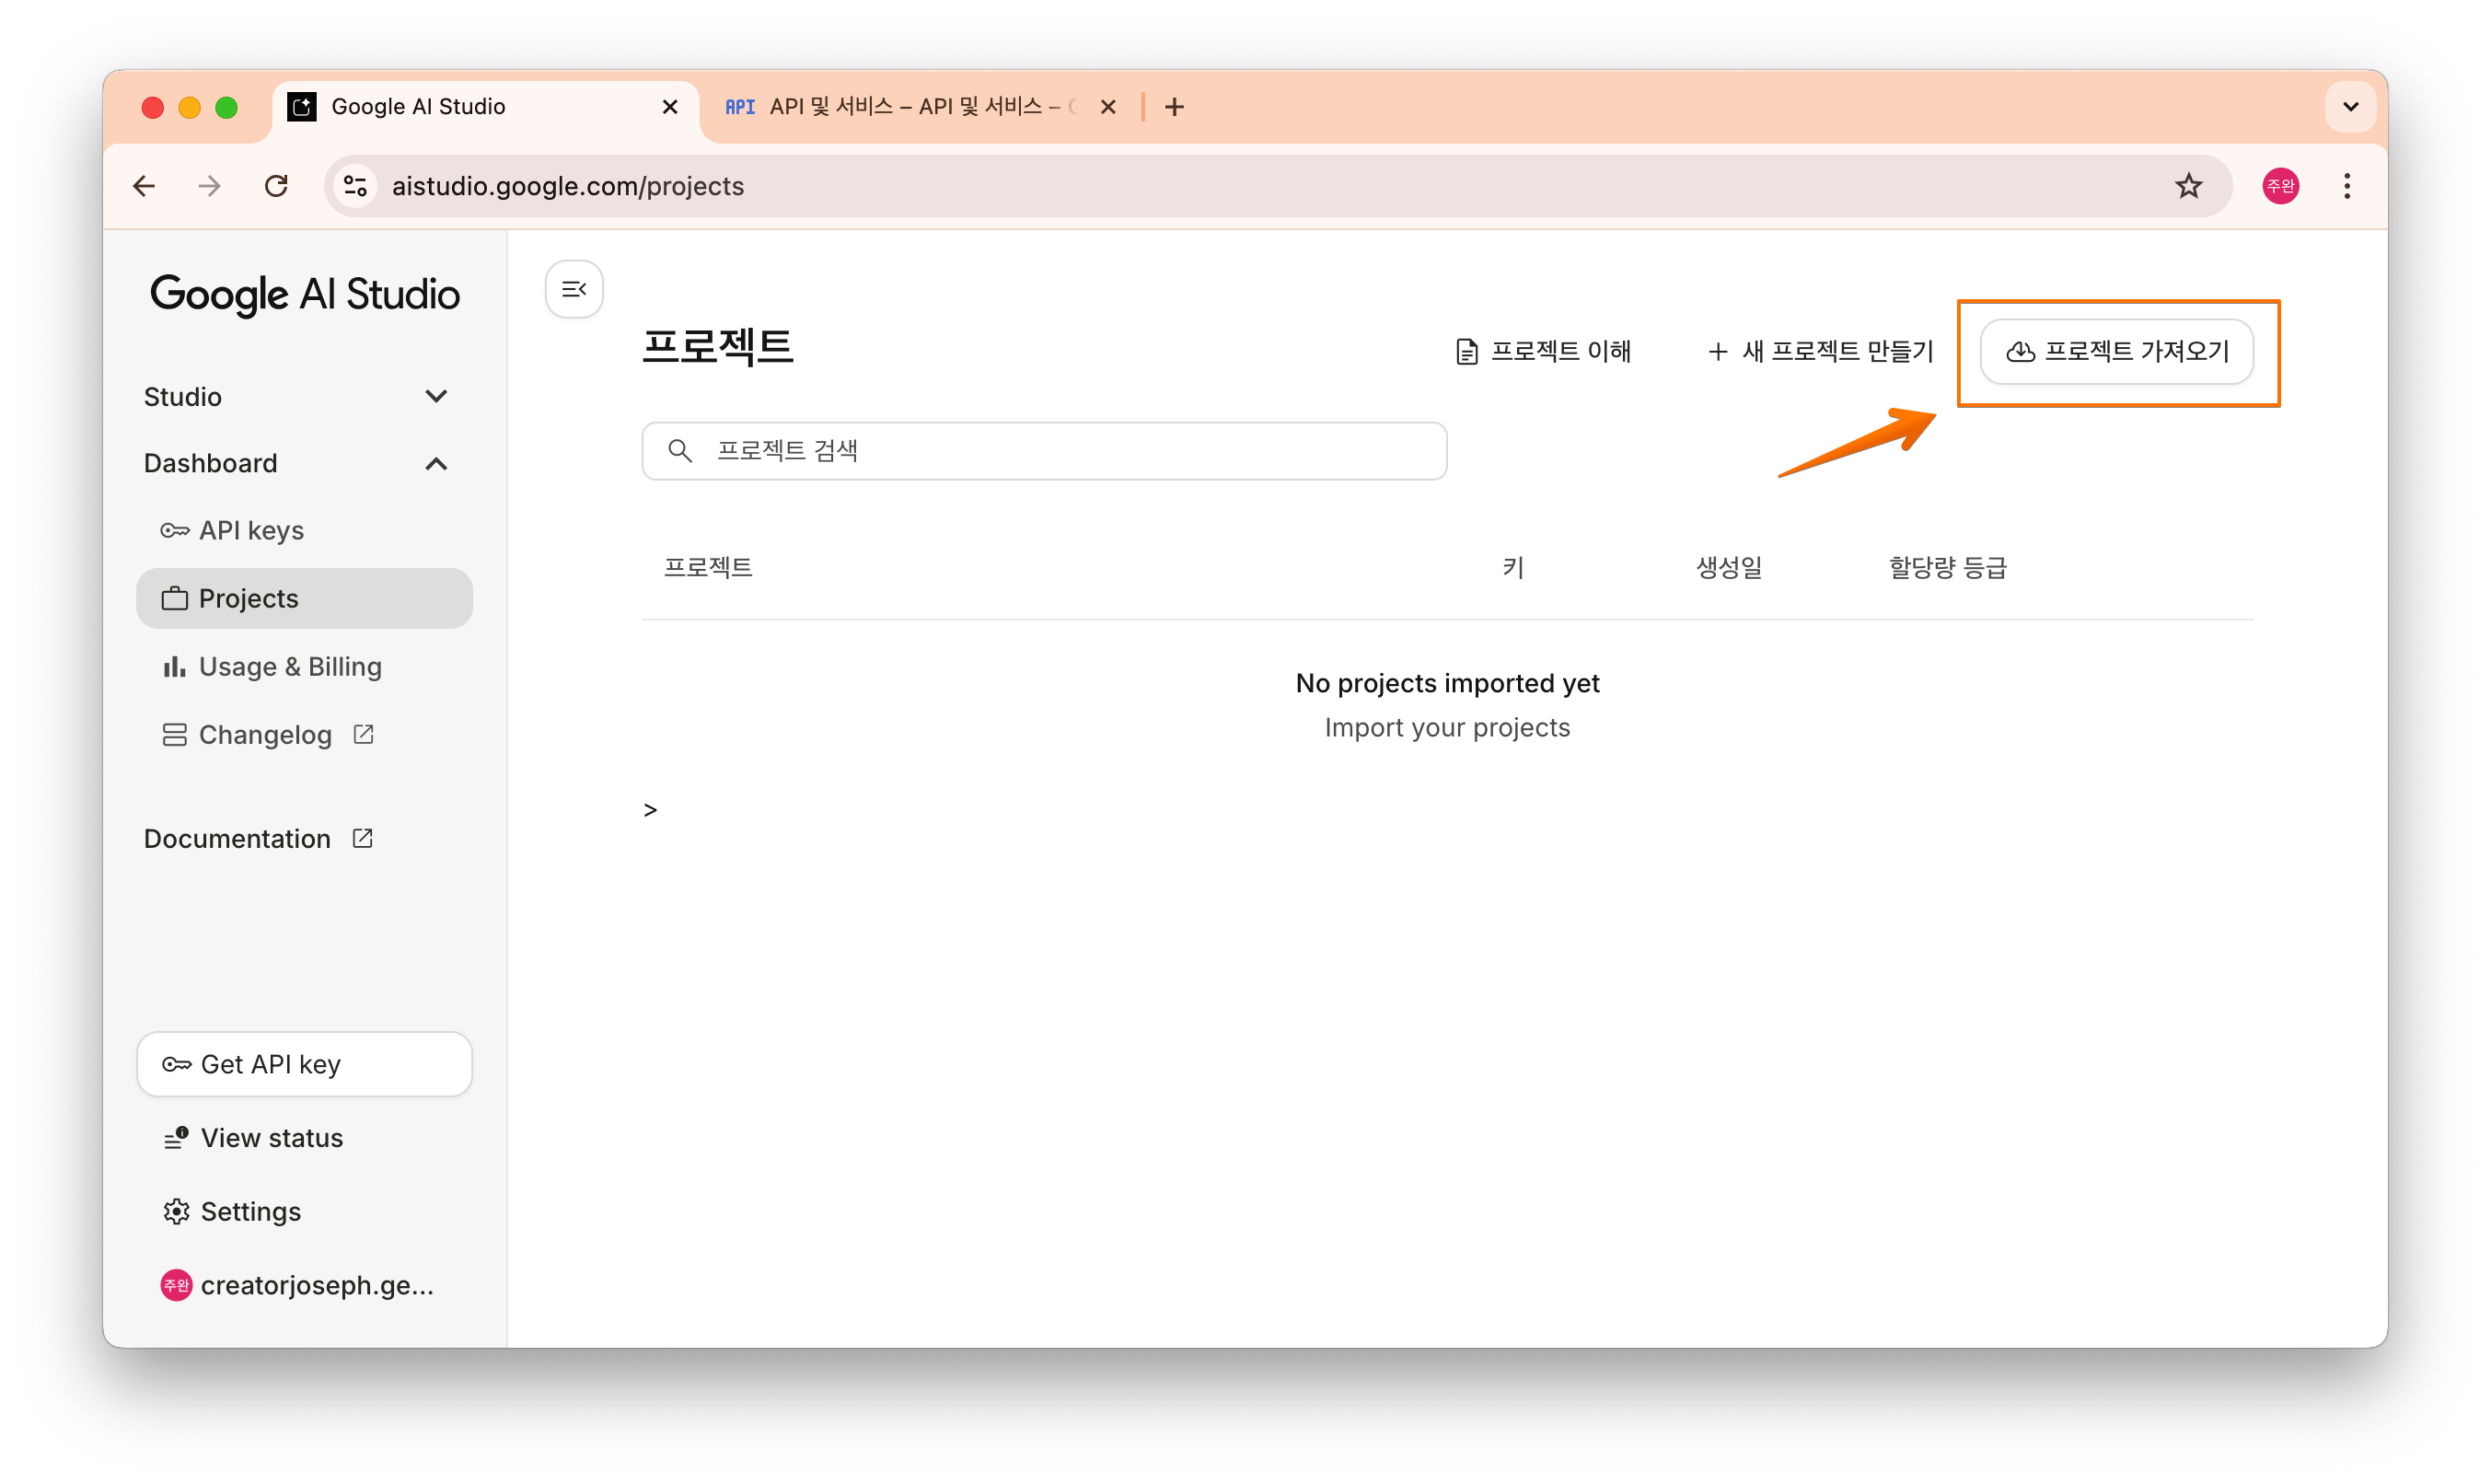Expand the Studio sidebar section
Viewport: 2491px width, 1484px height.
[436, 397]
